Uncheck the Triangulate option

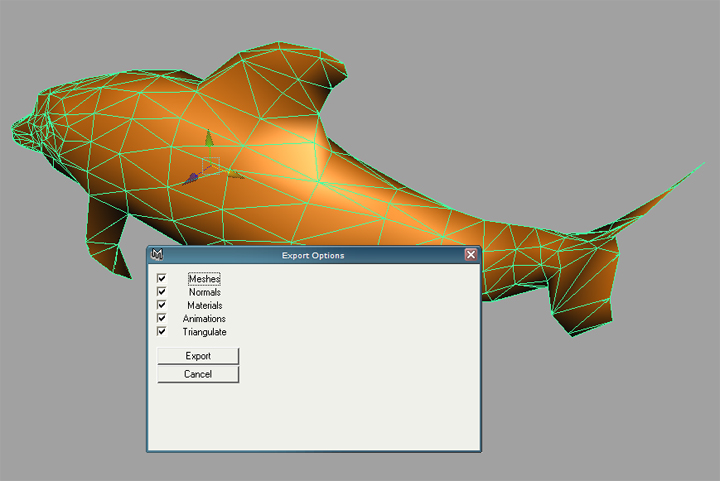point(162,331)
